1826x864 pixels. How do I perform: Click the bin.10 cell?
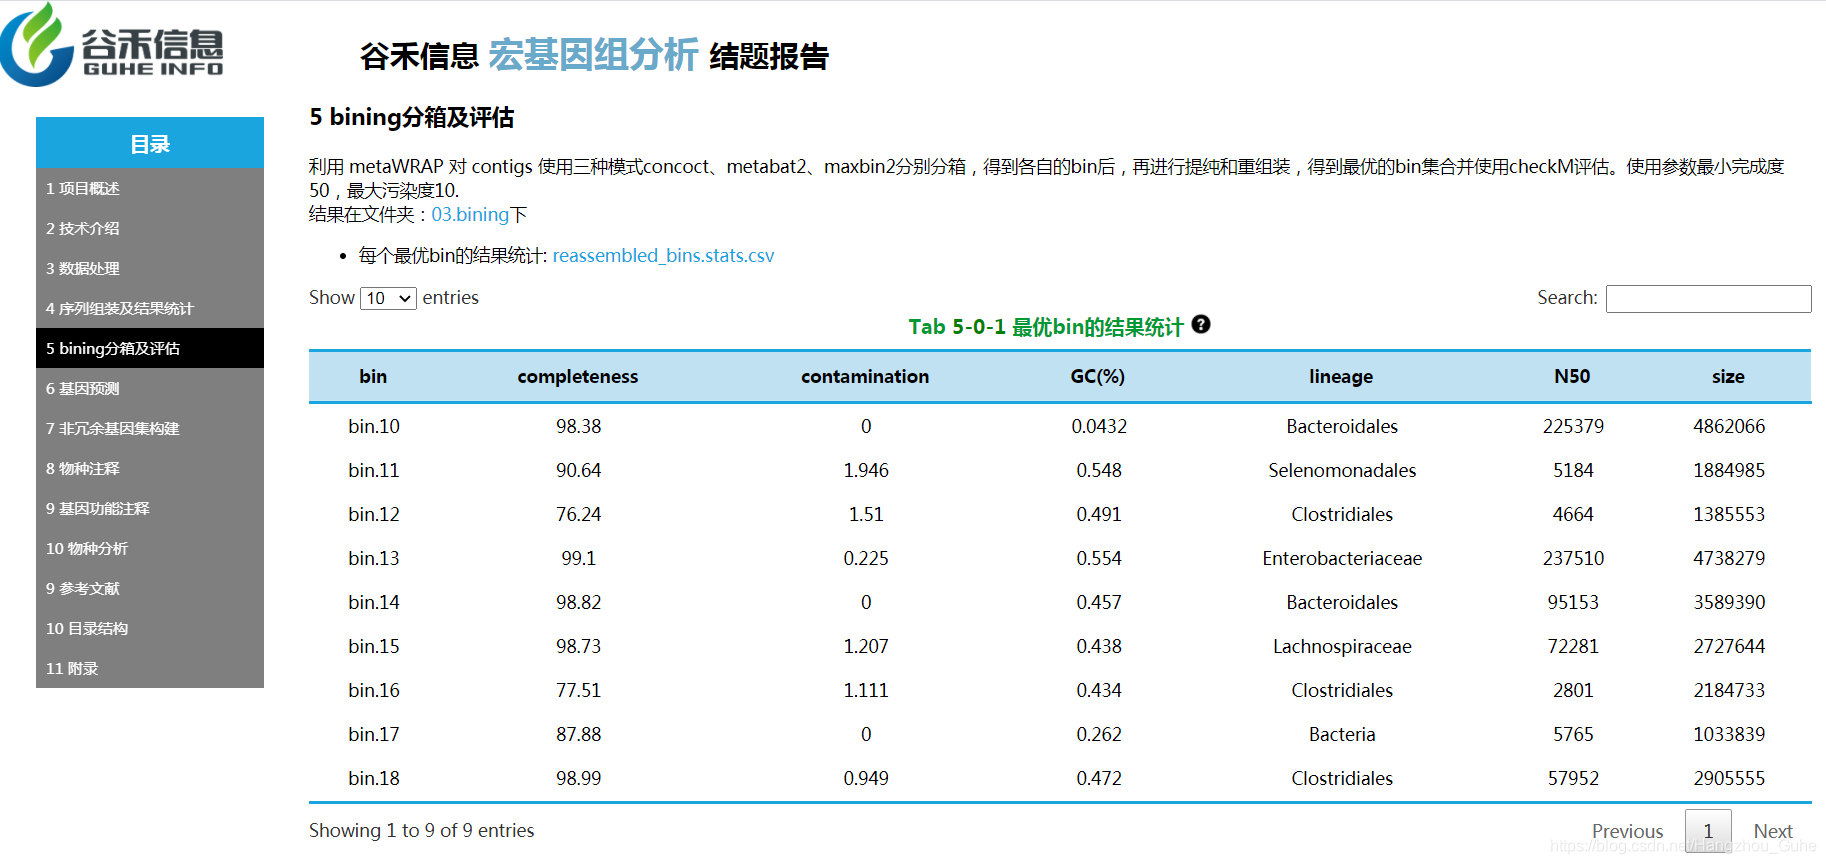pyautogui.click(x=374, y=426)
